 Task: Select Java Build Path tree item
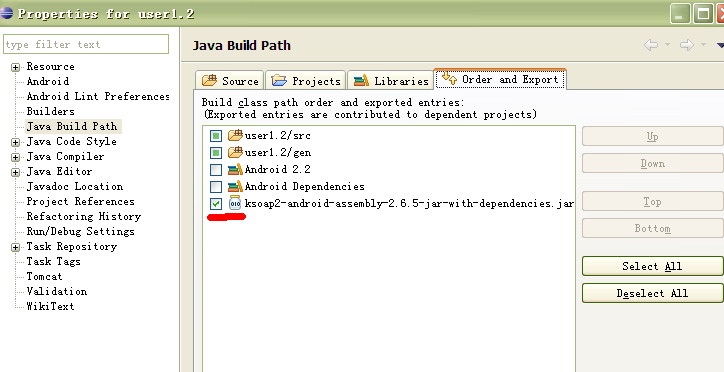pos(72,126)
